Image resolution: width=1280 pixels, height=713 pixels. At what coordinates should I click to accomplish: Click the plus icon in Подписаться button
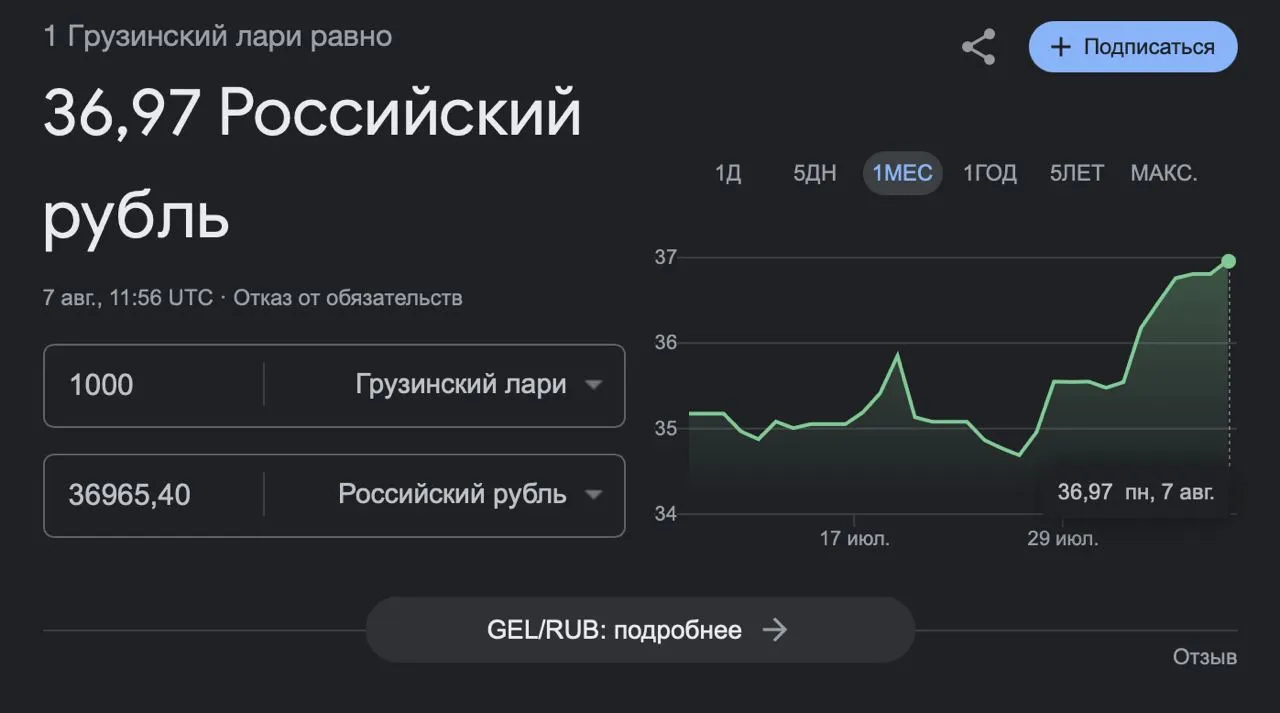1060,47
